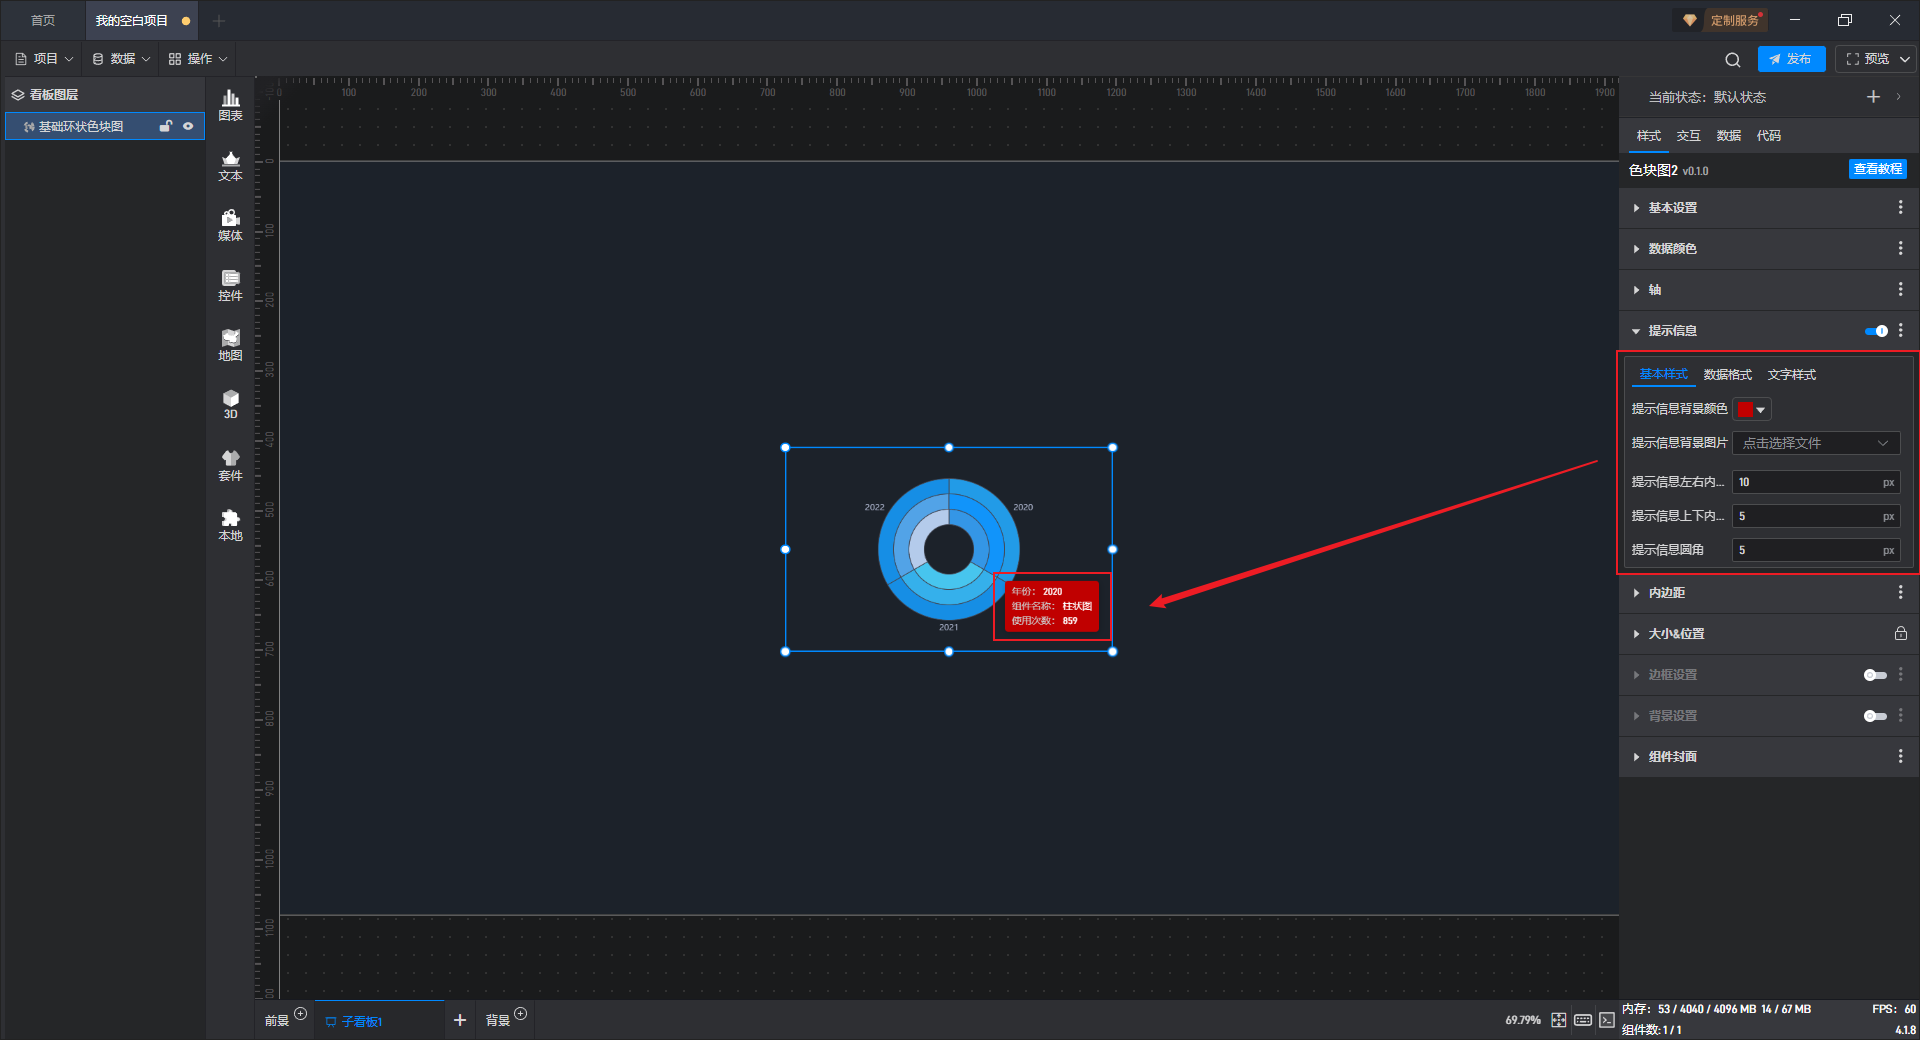Click the fit-canvas-to-screen icon
Screen dimensions: 1920x1040
pos(1559,1020)
